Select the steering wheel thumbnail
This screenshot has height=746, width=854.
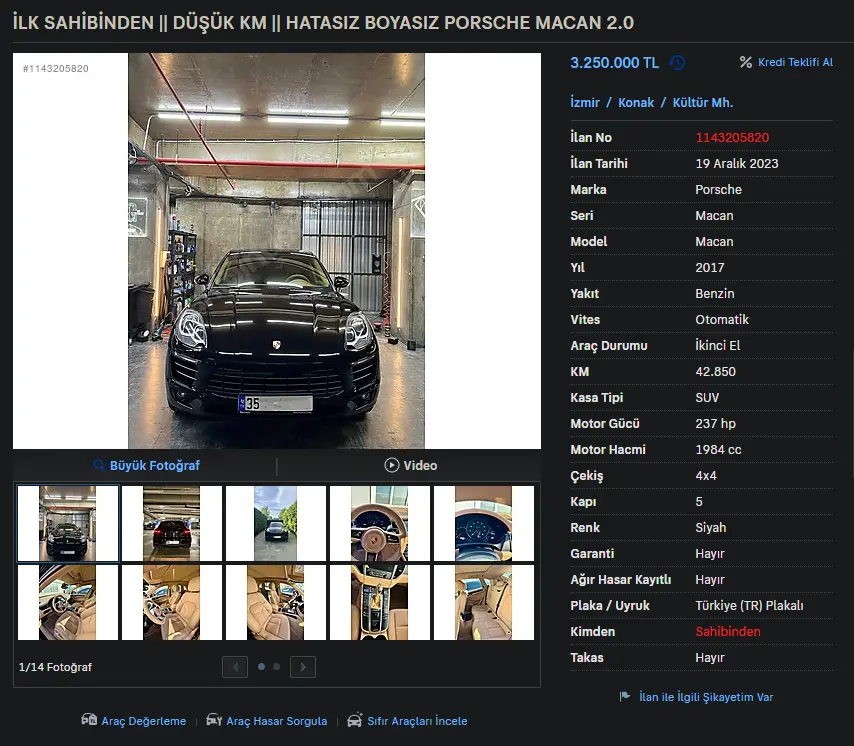click(380, 523)
